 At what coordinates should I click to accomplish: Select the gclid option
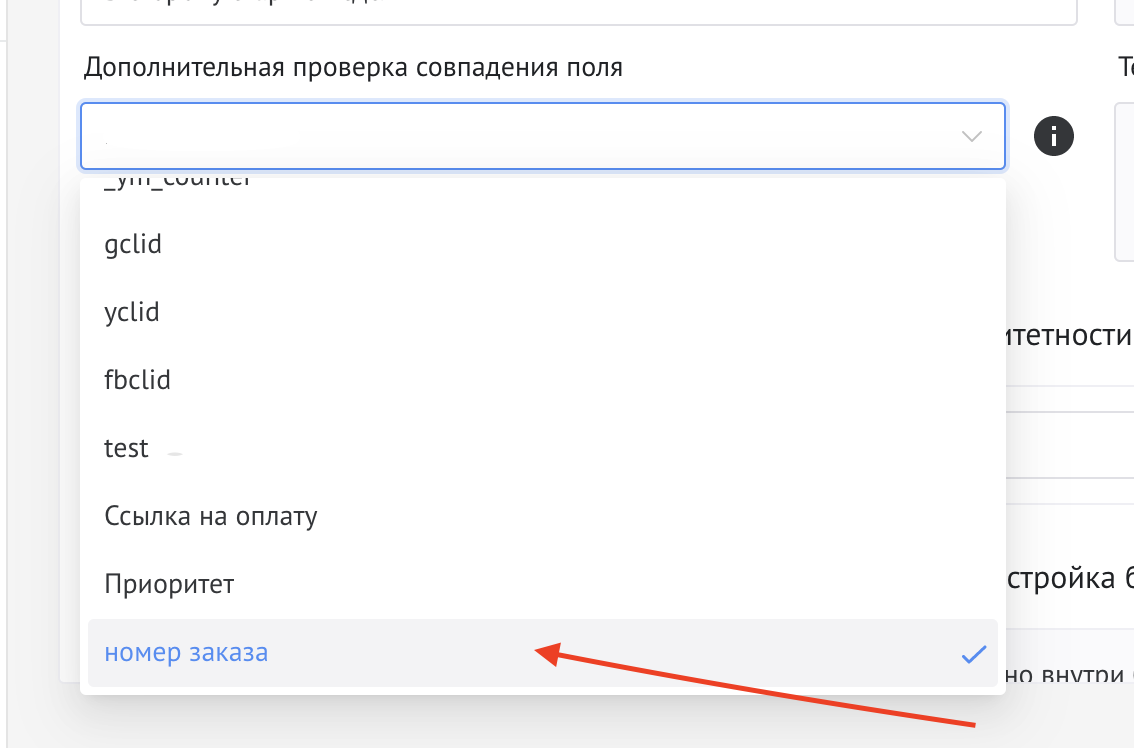click(x=133, y=245)
